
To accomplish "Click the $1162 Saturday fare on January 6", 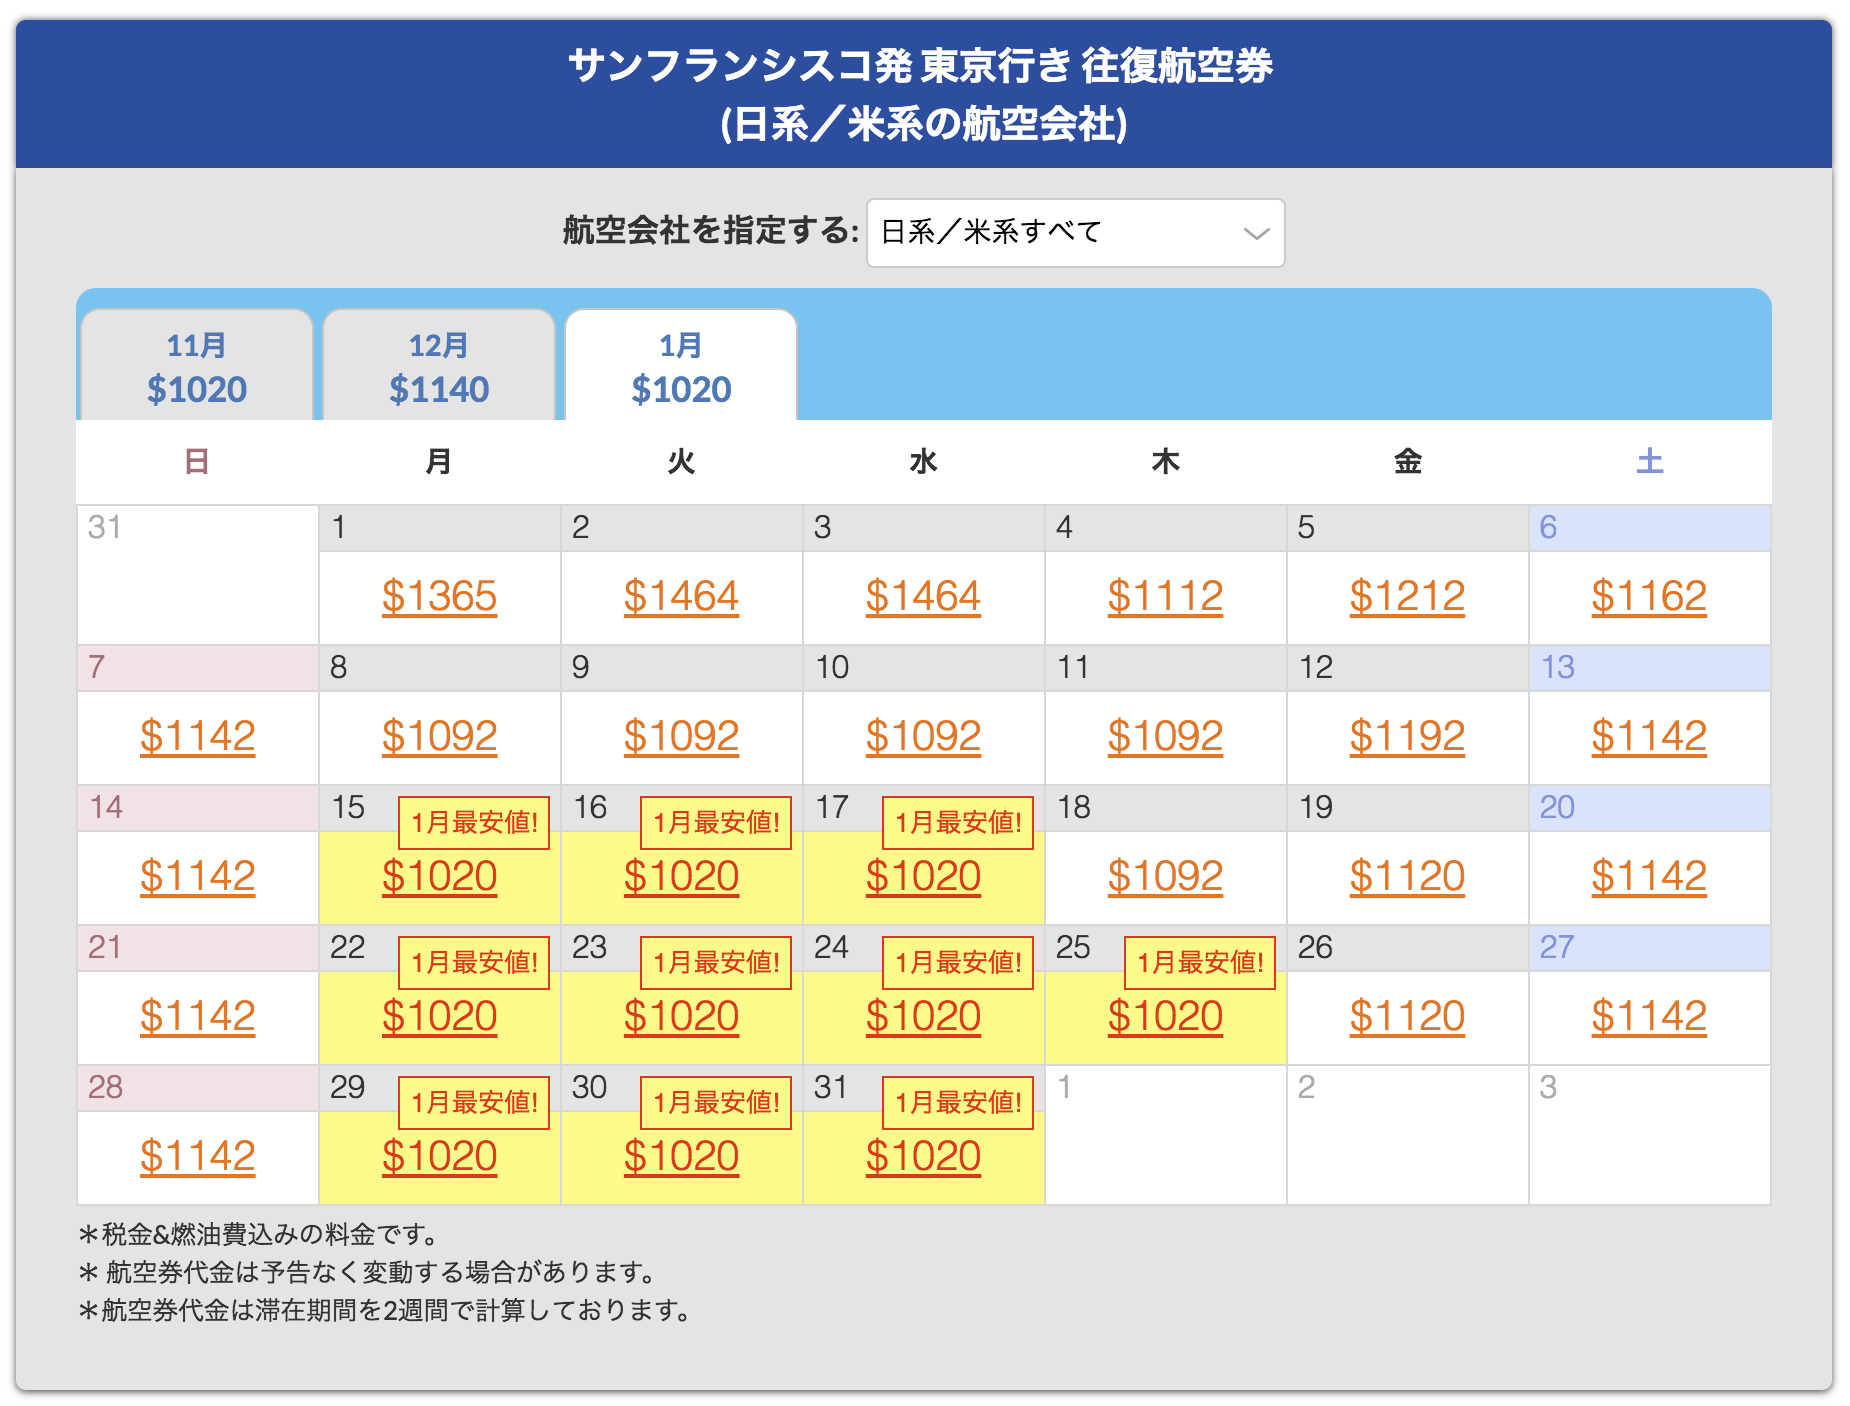I will tap(1648, 596).
